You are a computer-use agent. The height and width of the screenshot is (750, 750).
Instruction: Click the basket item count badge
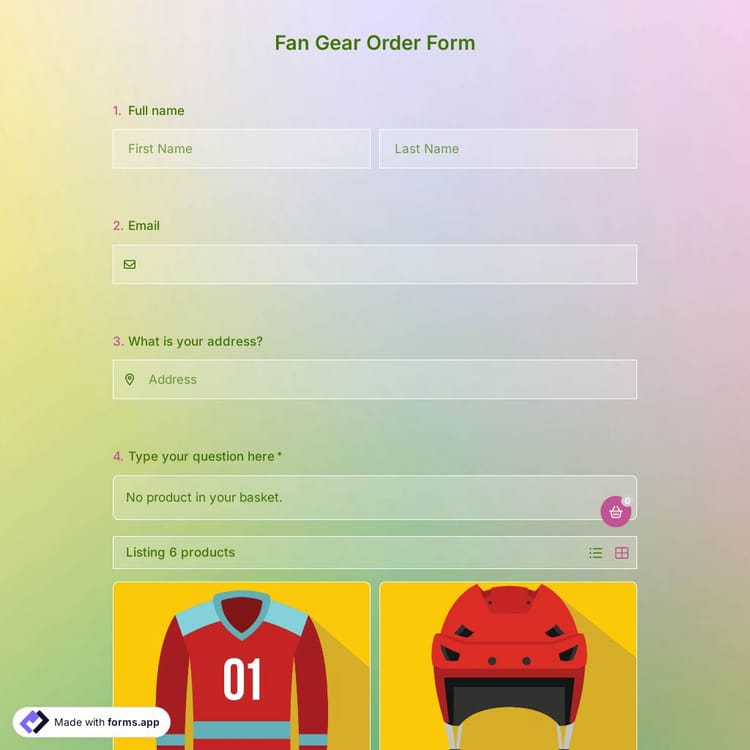click(x=627, y=500)
